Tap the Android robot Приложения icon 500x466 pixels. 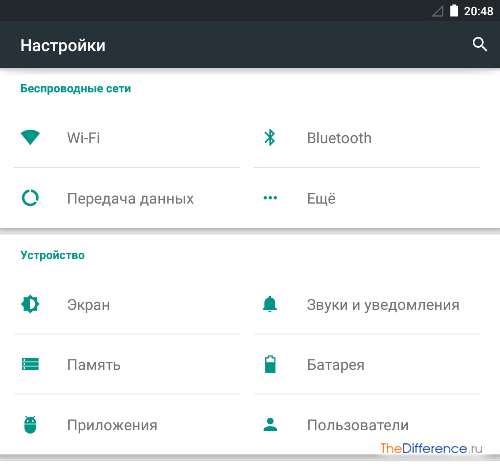coord(30,425)
